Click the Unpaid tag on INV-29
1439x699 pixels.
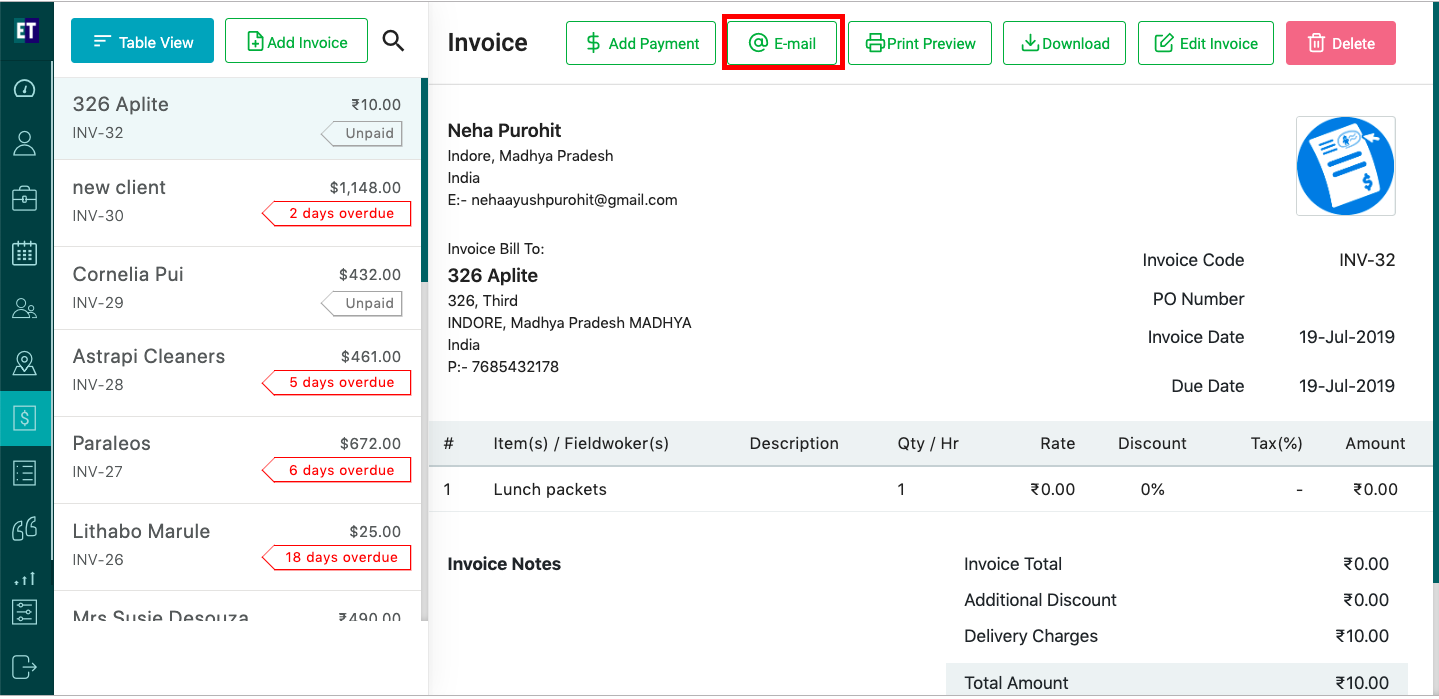[362, 303]
